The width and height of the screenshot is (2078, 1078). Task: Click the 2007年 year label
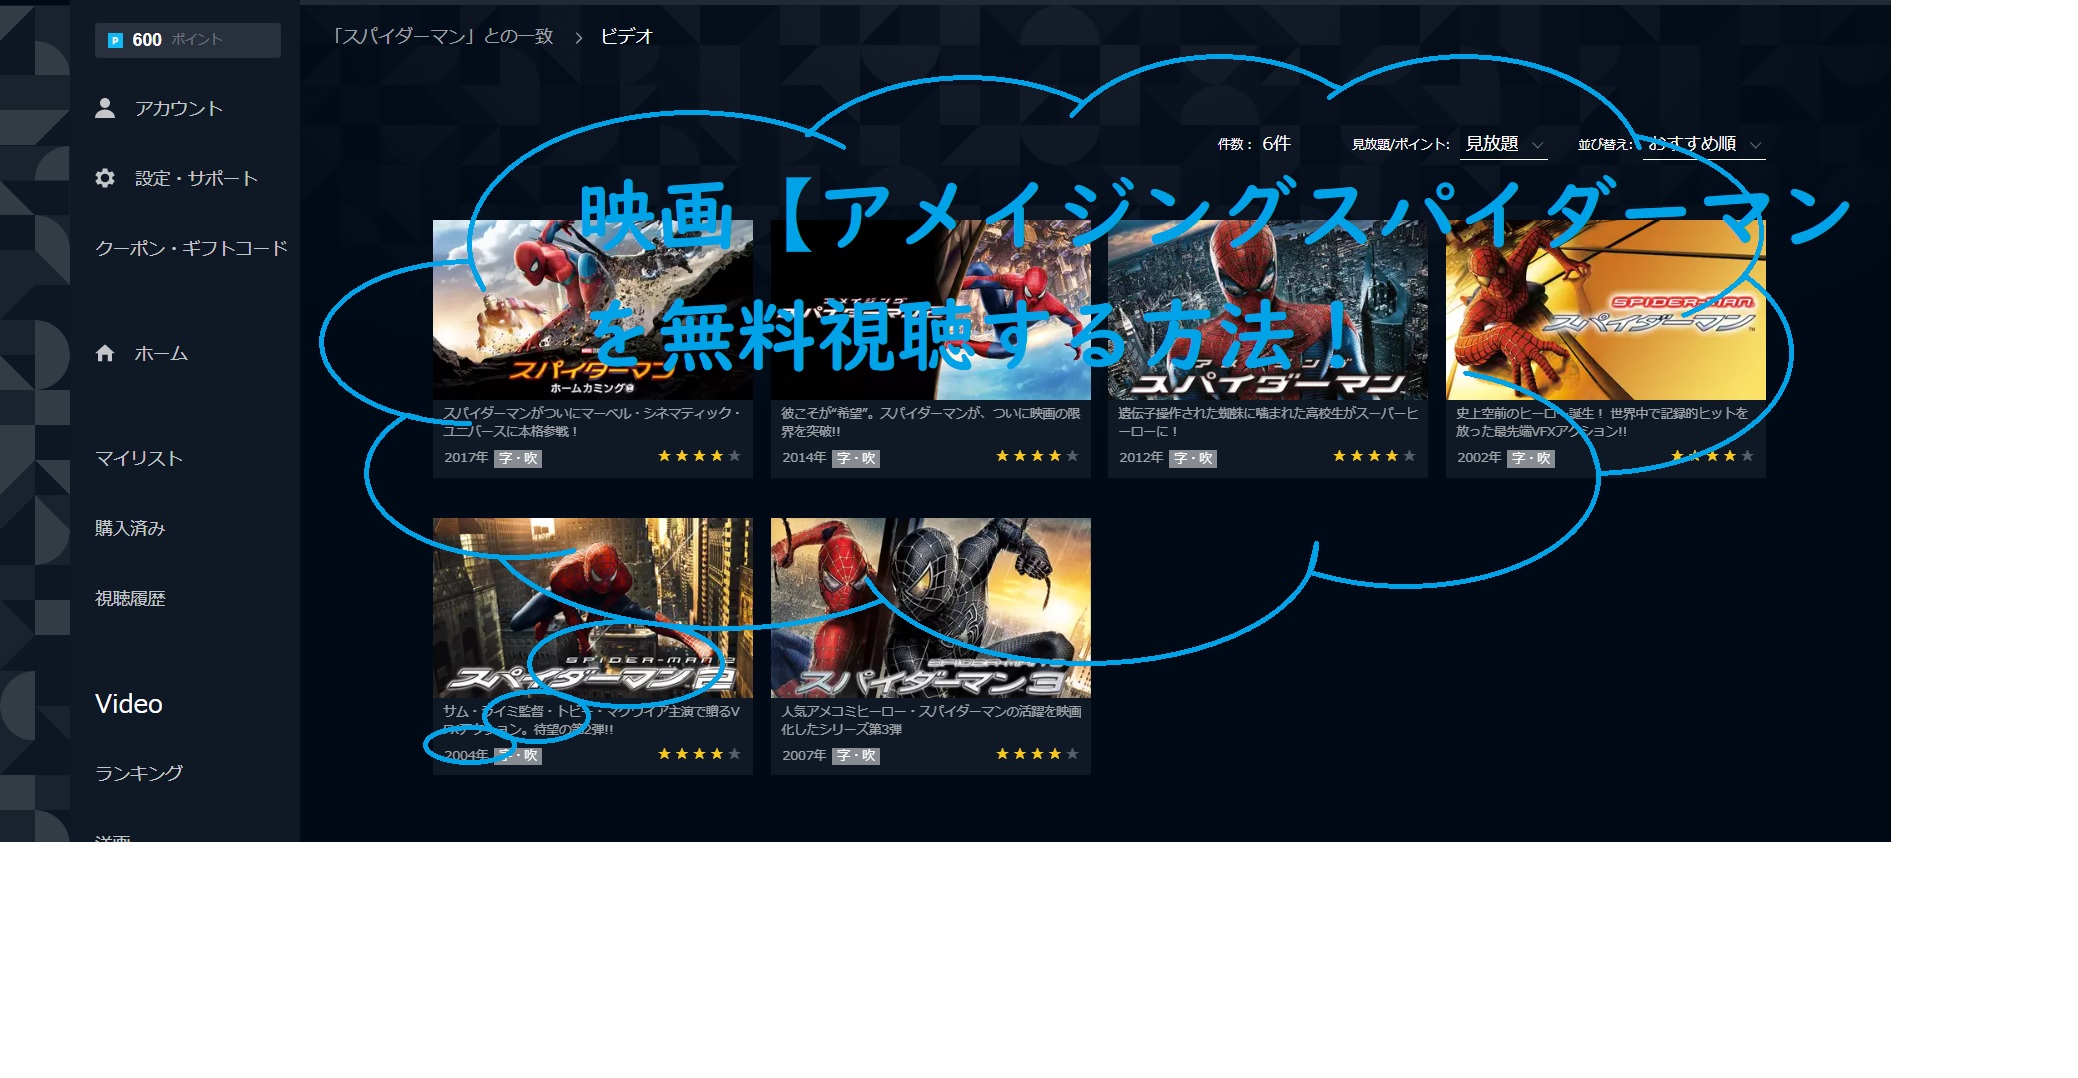click(804, 755)
